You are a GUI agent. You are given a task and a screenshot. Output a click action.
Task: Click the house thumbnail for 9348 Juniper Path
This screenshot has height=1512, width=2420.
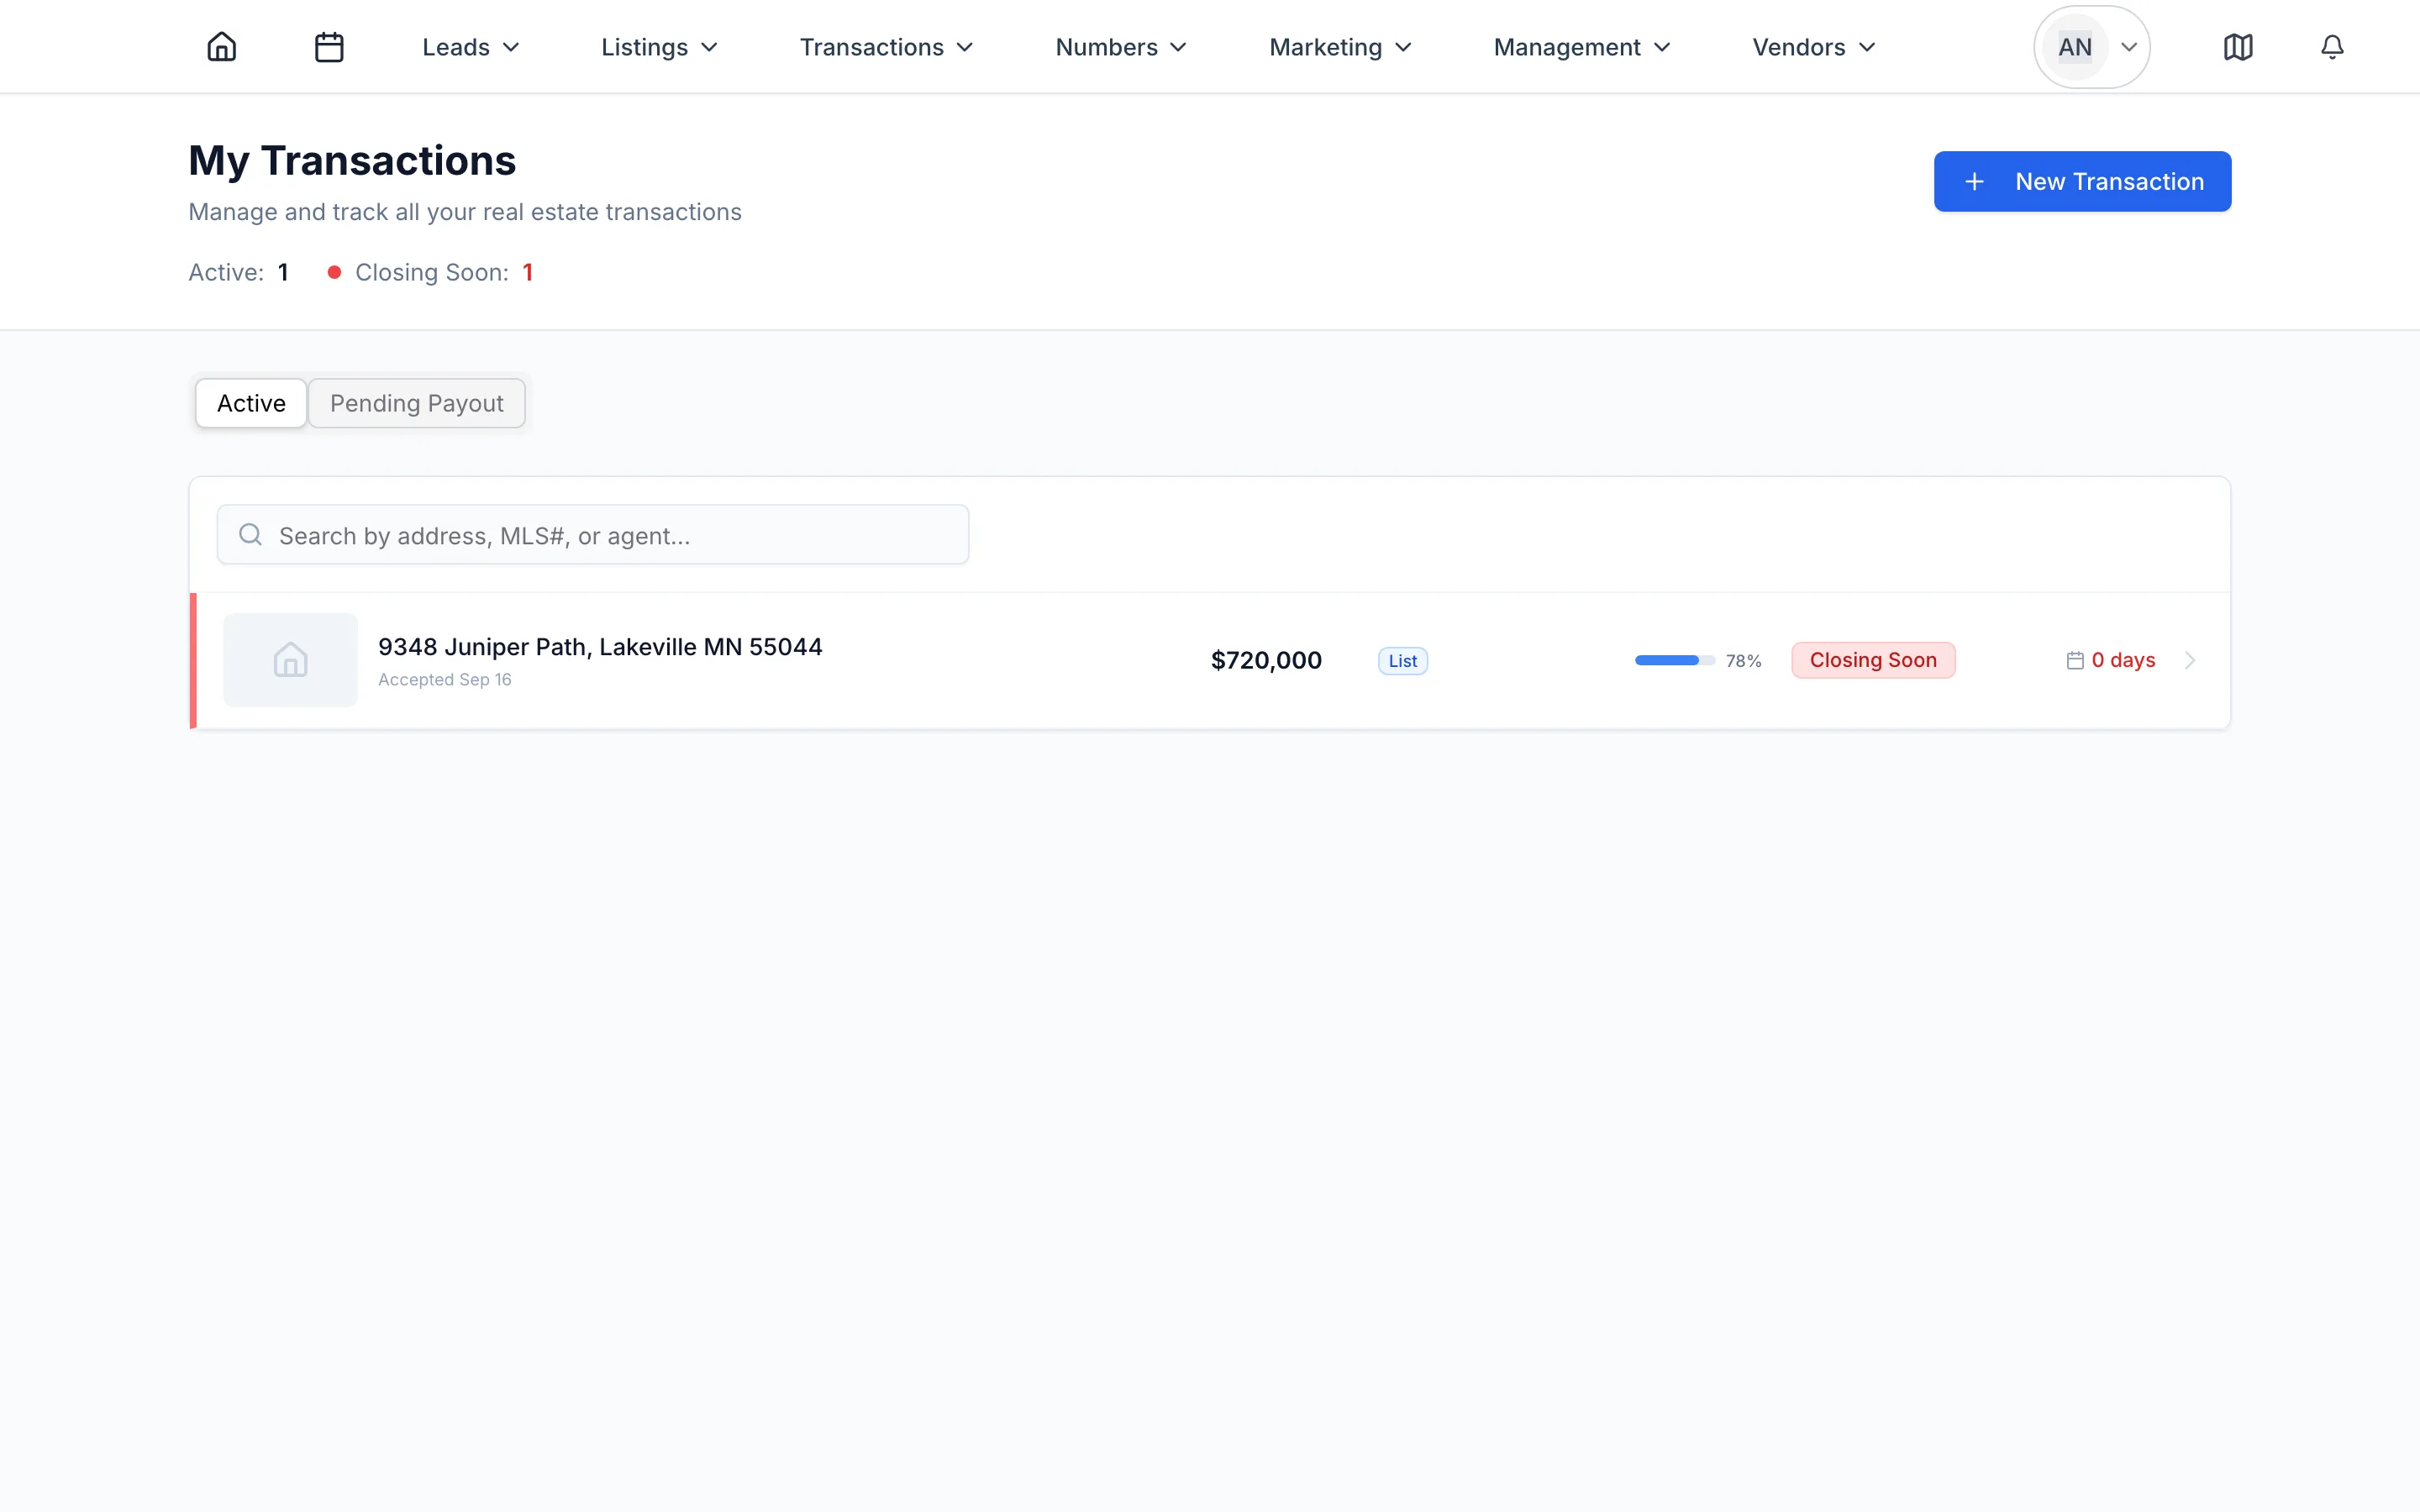point(290,660)
